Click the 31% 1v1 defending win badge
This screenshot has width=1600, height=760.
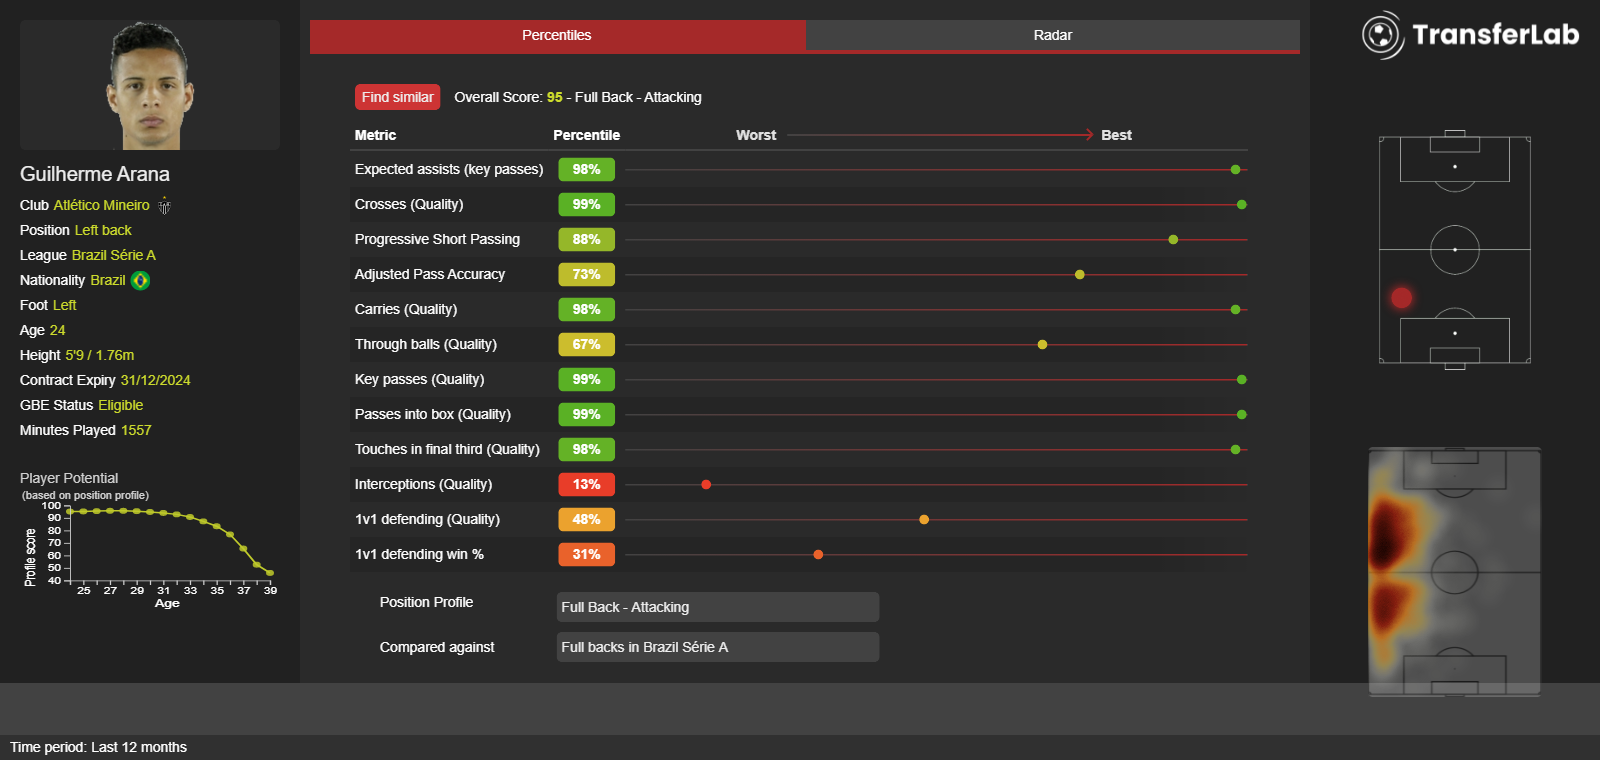pyautogui.click(x=586, y=555)
